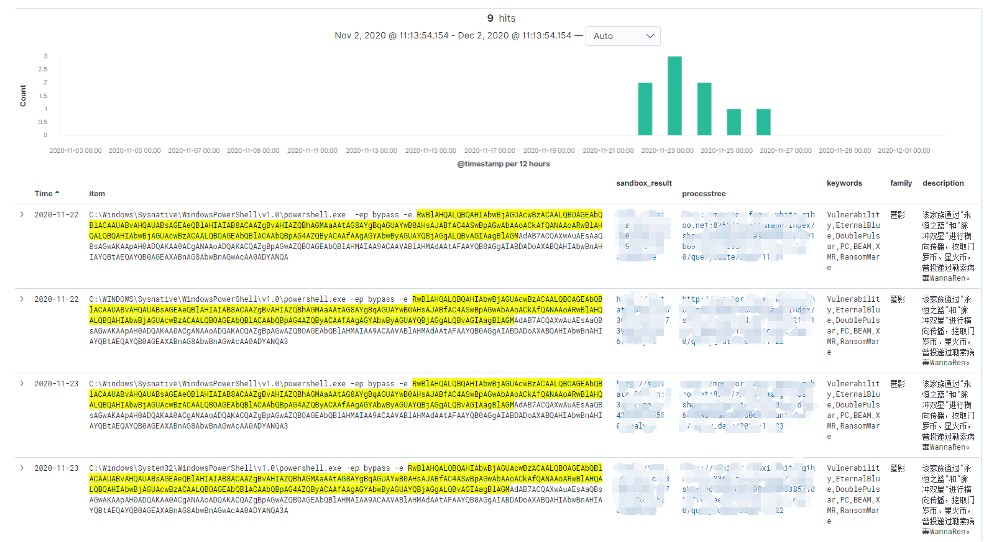
Task: Click the 2020-11-03 00:00 axis label
Action: [x=75, y=151]
